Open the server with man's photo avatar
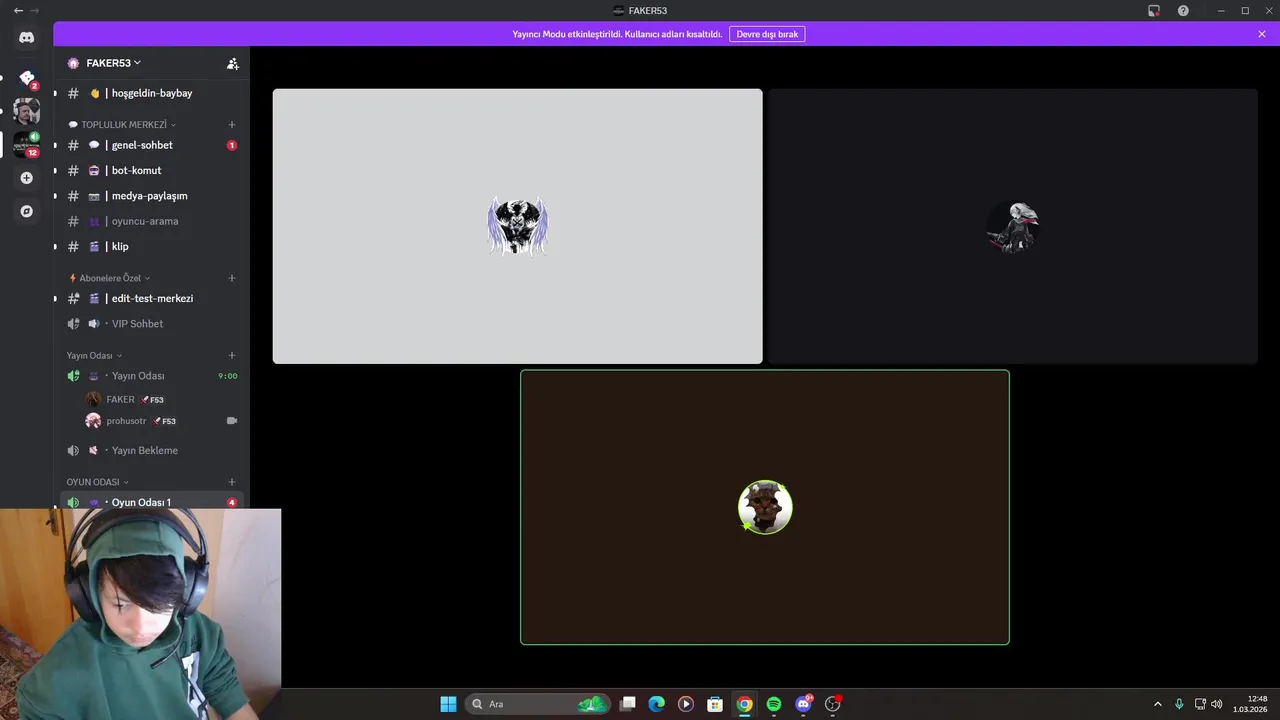 click(27, 111)
